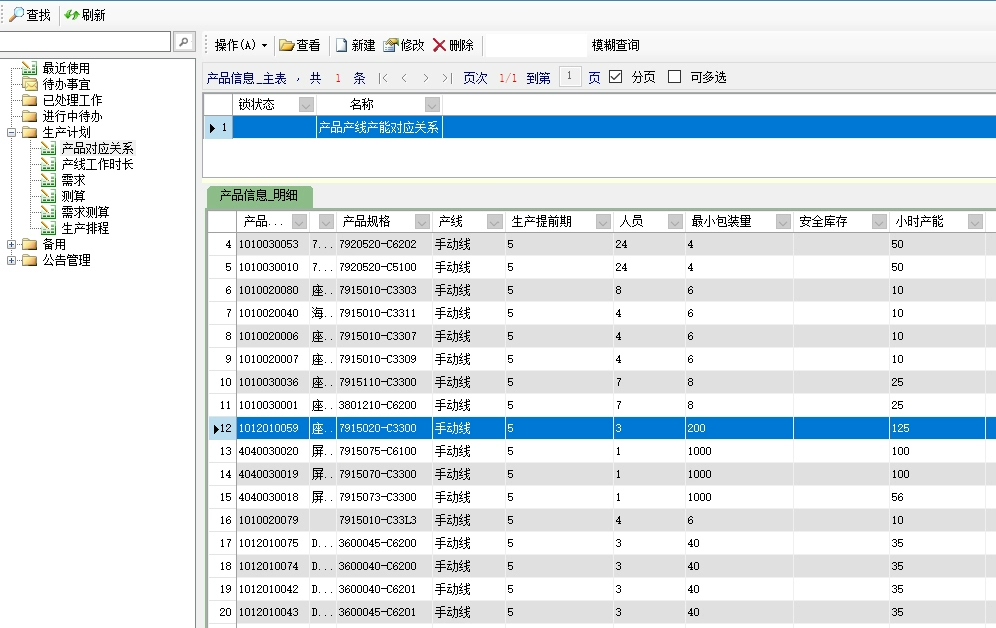
Task: Switch to 产品信息_明细 tab
Action: pos(259,196)
